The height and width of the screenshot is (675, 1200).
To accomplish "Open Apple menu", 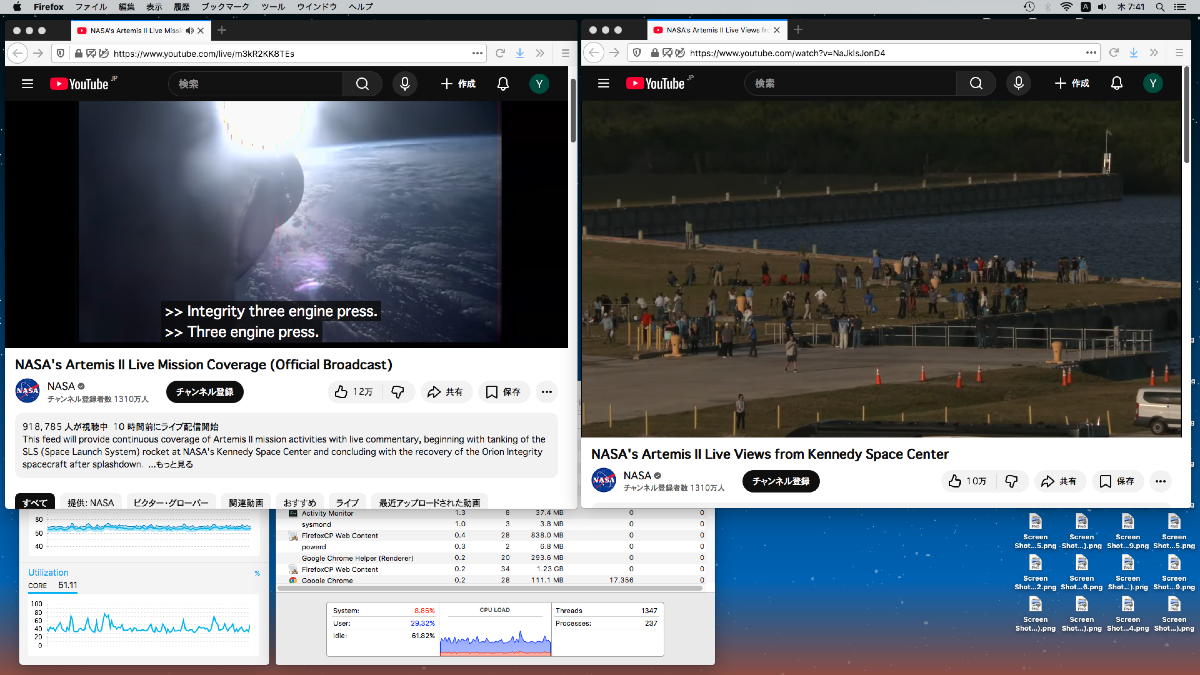I will tap(17, 6).
